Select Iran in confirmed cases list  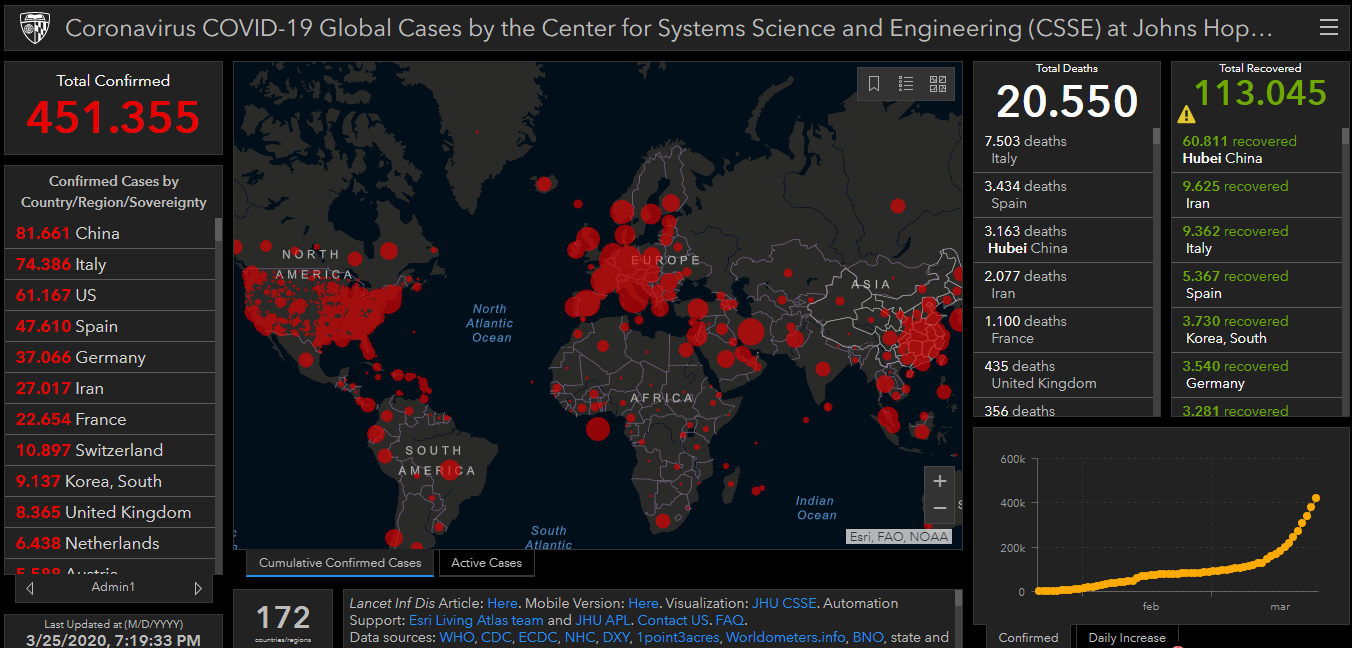tap(110, 388)
